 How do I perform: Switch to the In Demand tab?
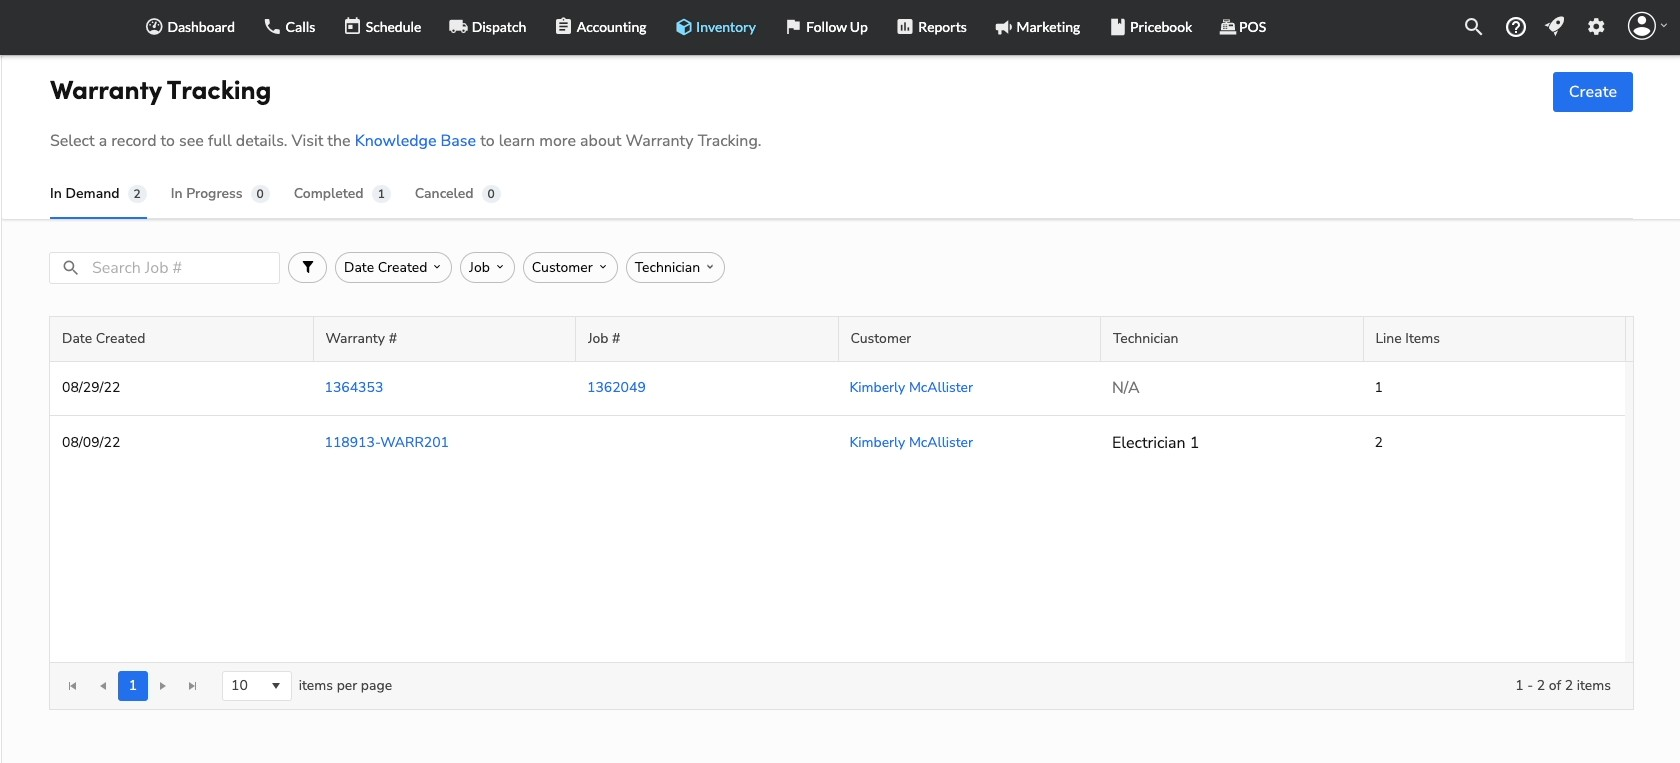pos(98,194)
